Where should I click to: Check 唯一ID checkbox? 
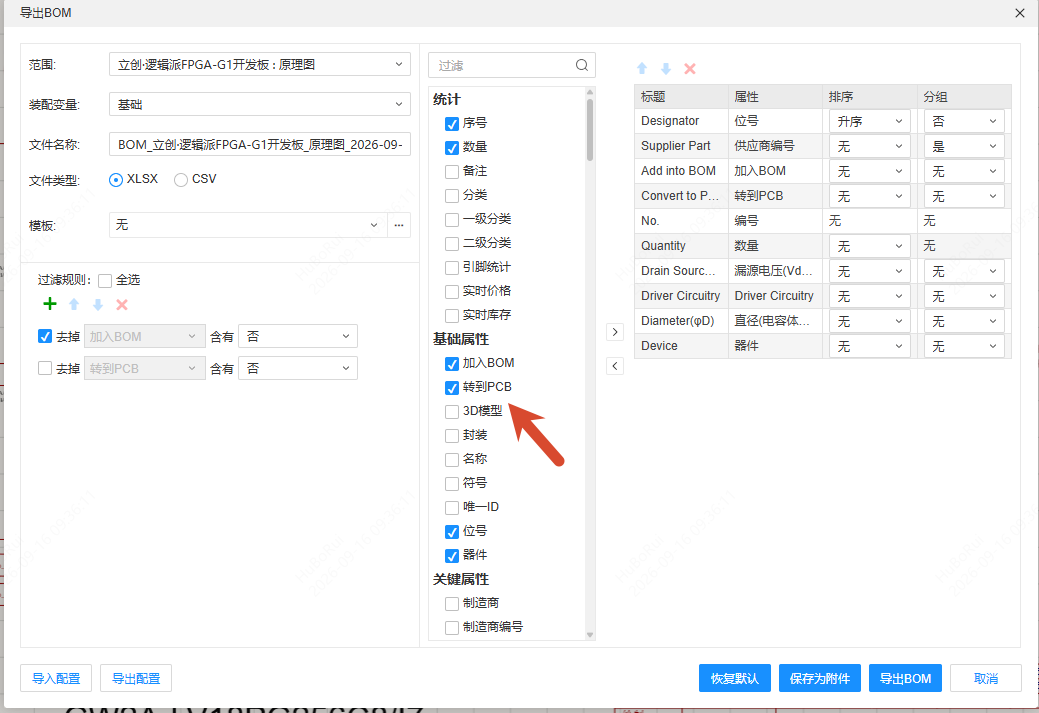tap(452, 508)
